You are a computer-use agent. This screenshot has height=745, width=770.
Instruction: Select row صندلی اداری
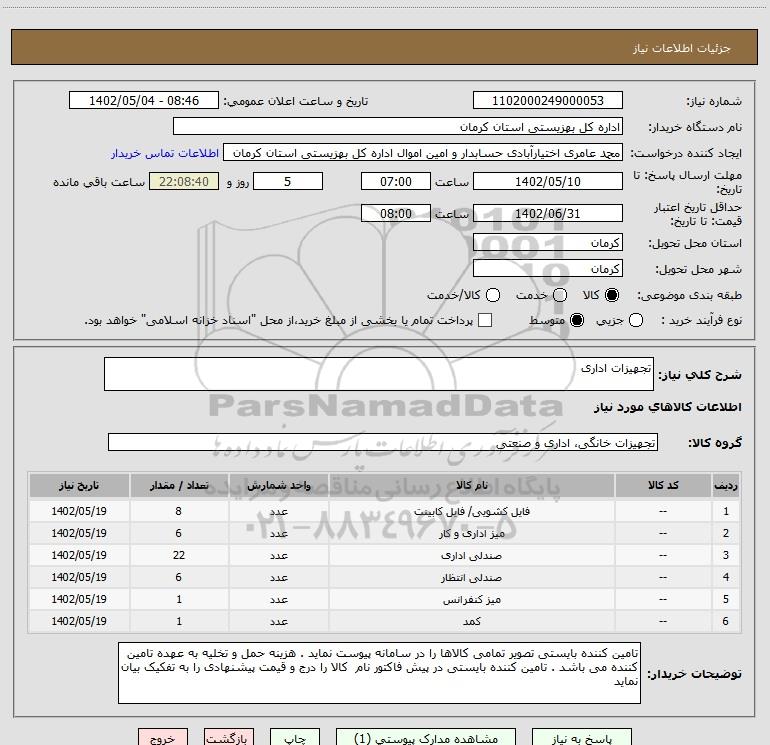tap(385, 555)
